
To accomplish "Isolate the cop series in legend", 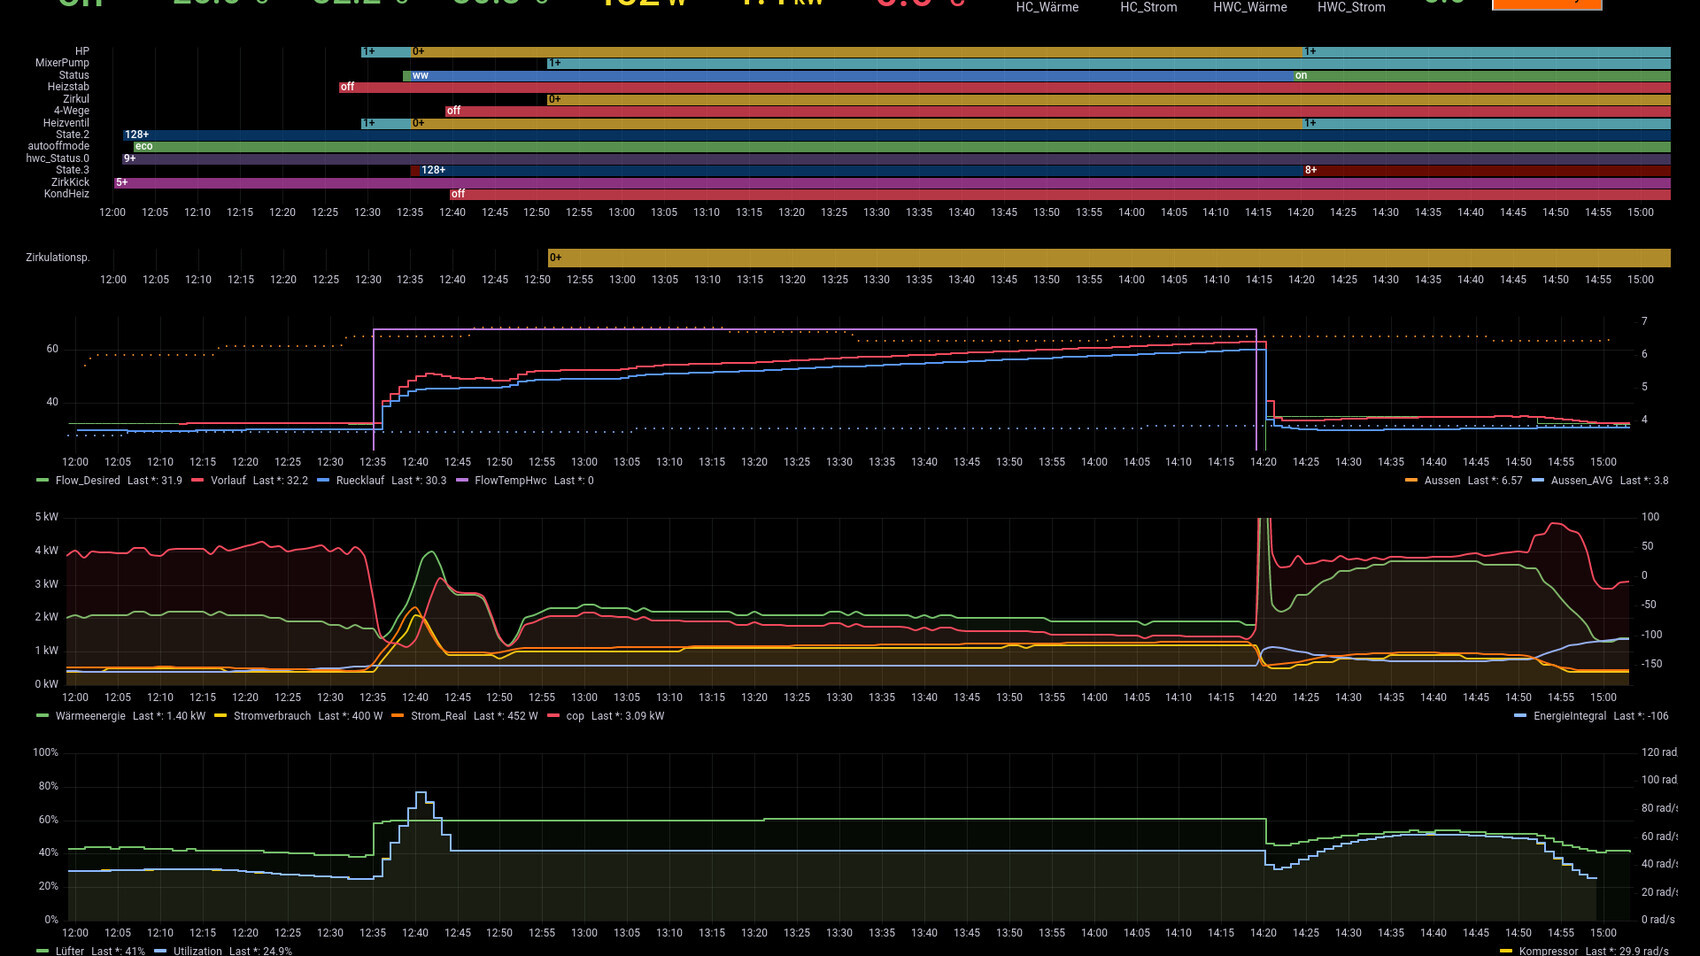I will pos(574,716).
